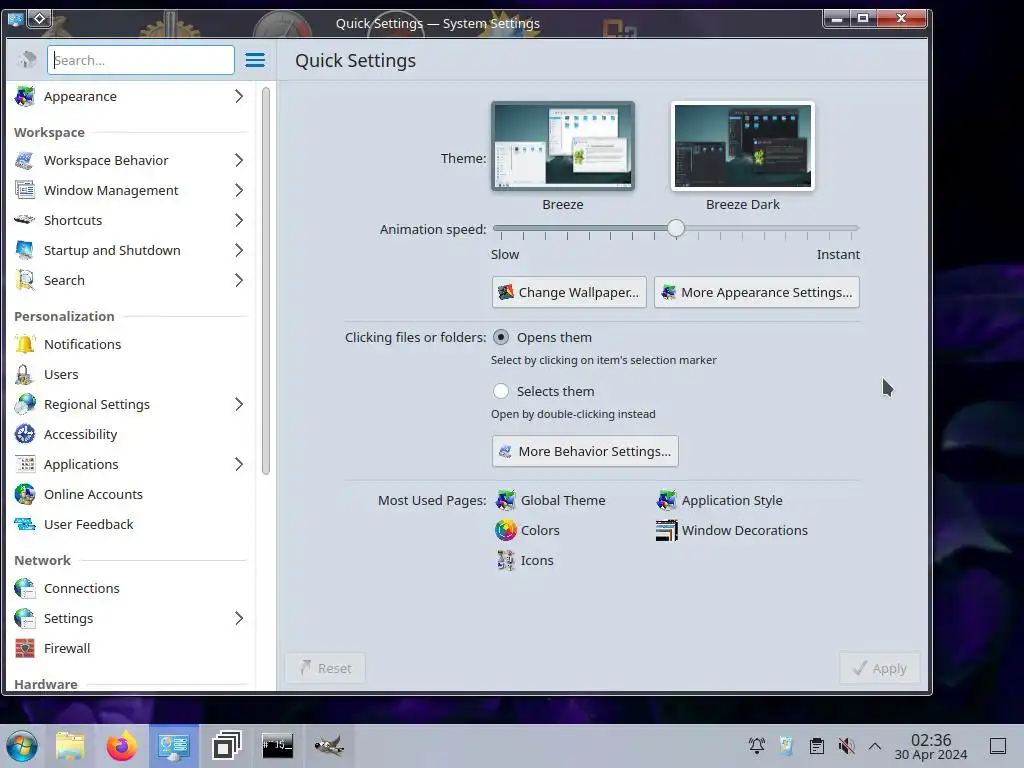Expand the Shortcuts chevron
1024x768 pixels.
coord(239,220)
